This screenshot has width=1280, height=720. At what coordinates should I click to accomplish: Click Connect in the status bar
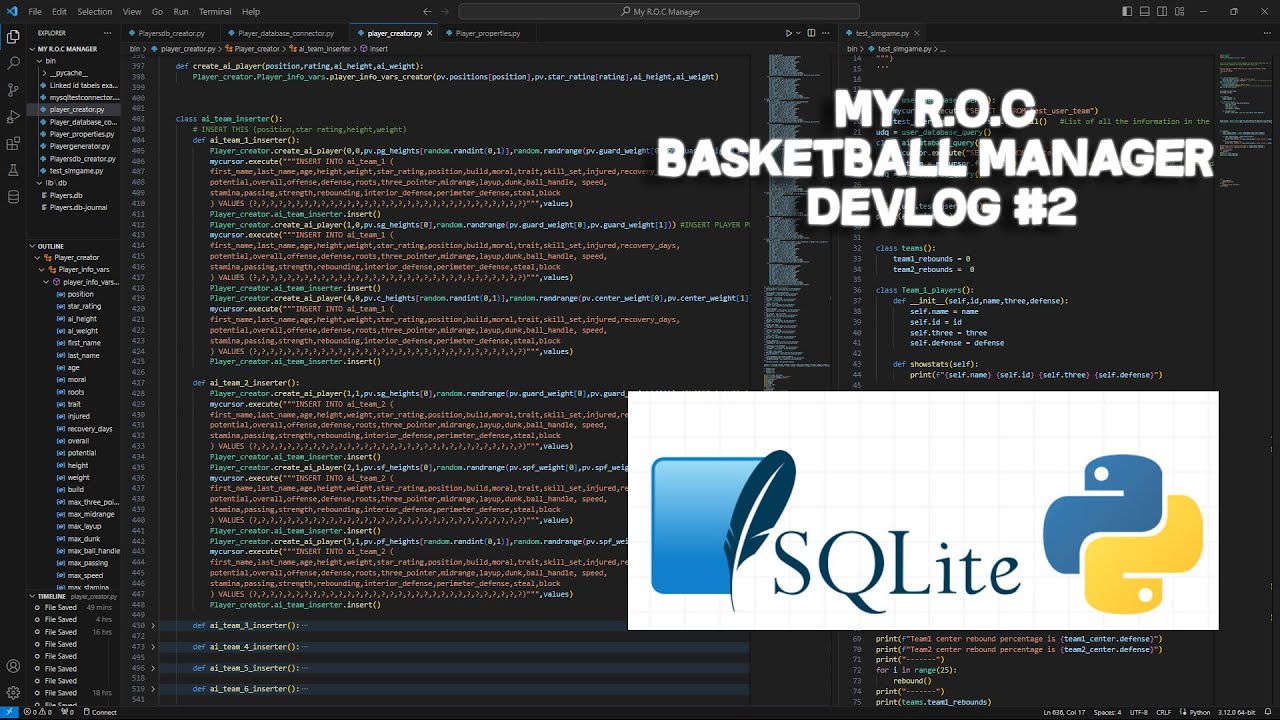click(101, 712)
